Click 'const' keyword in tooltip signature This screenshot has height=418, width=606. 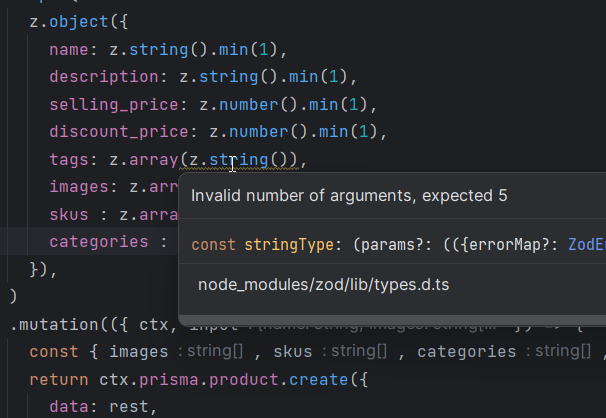213,245
